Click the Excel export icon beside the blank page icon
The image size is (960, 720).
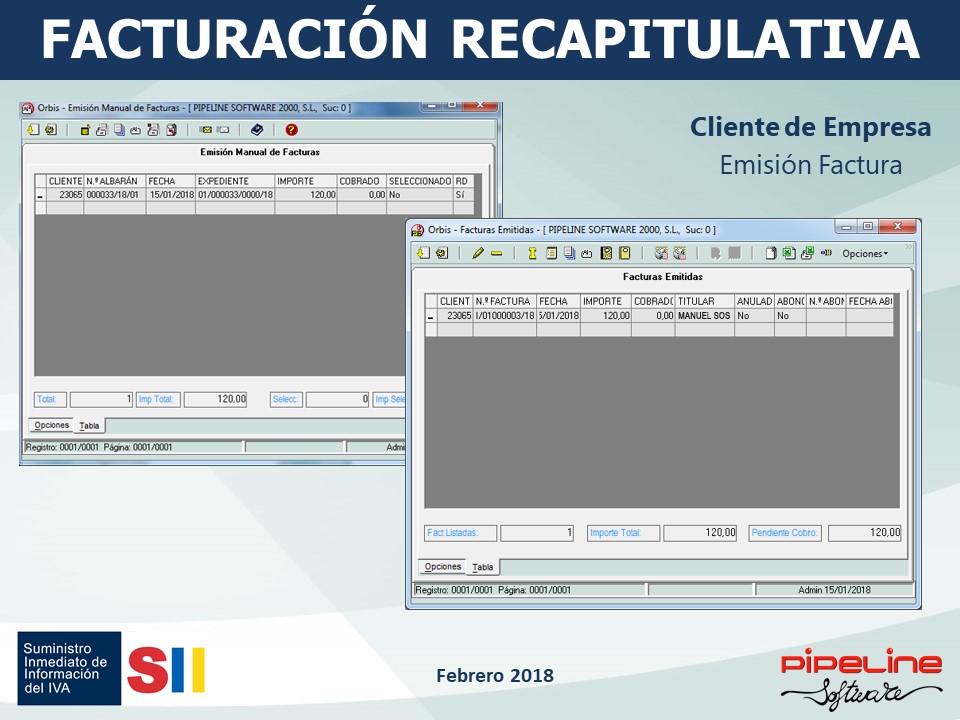tap(789, 253)
